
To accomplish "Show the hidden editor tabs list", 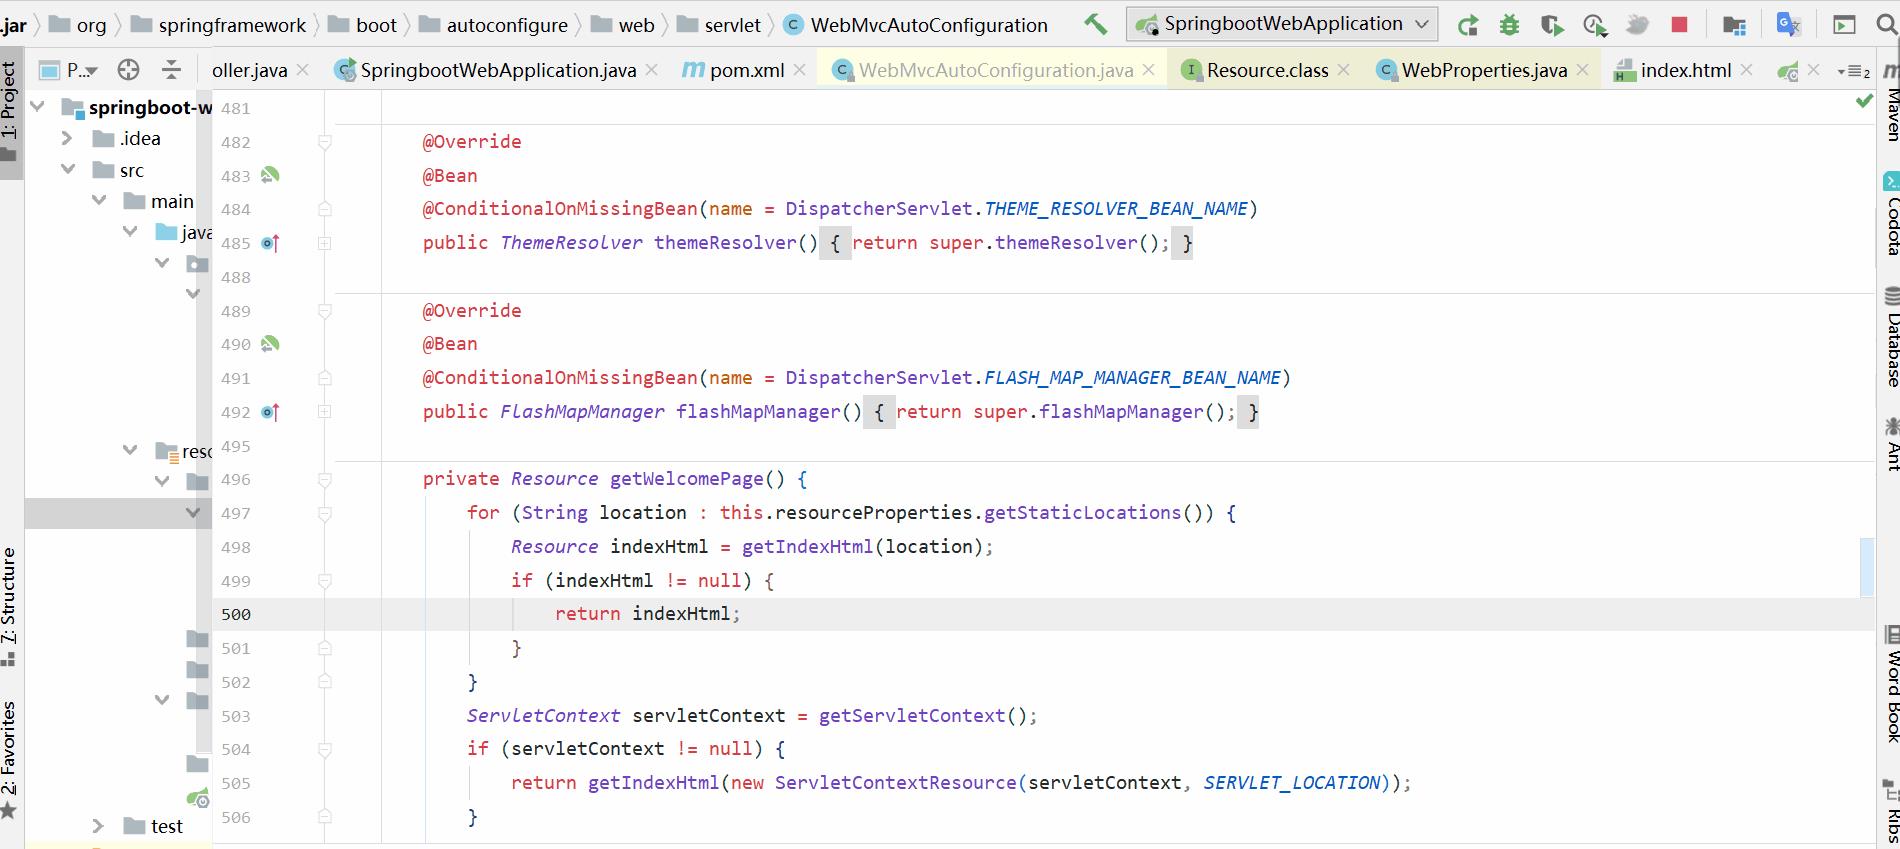I will [x=1853, y=71].
